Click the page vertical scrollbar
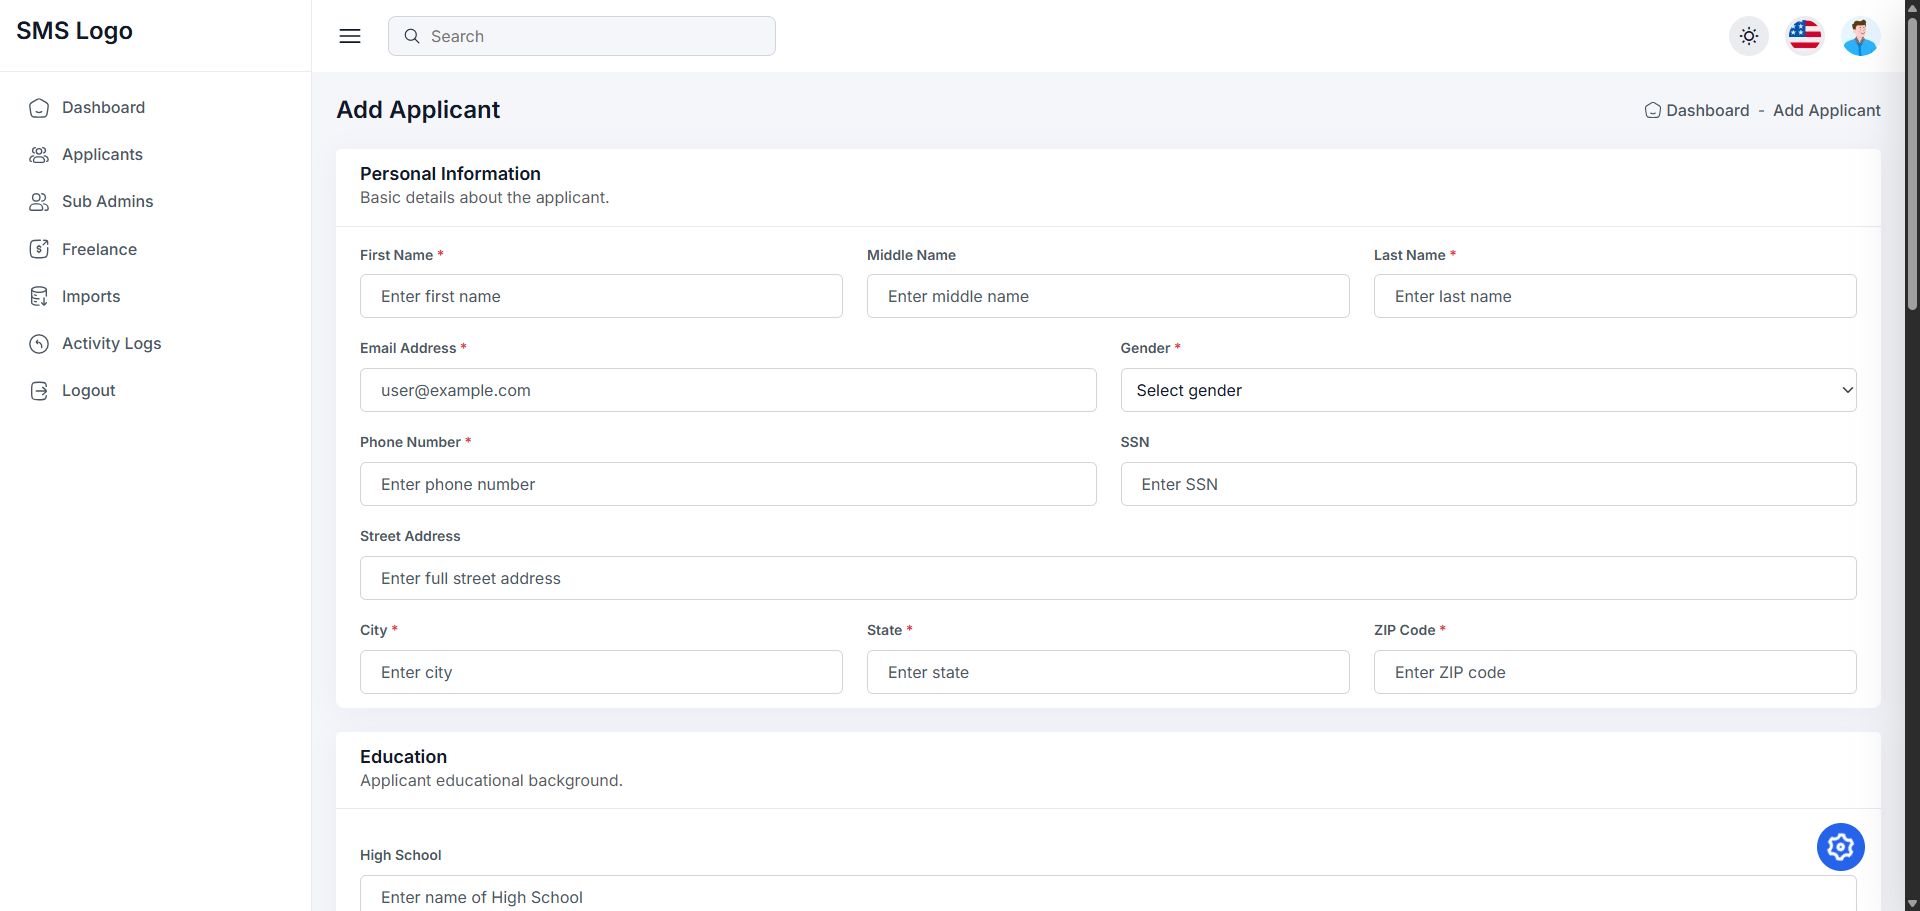Image resolution: width=1920 pixels, height=911 pixels. [x=1912, y=160]
